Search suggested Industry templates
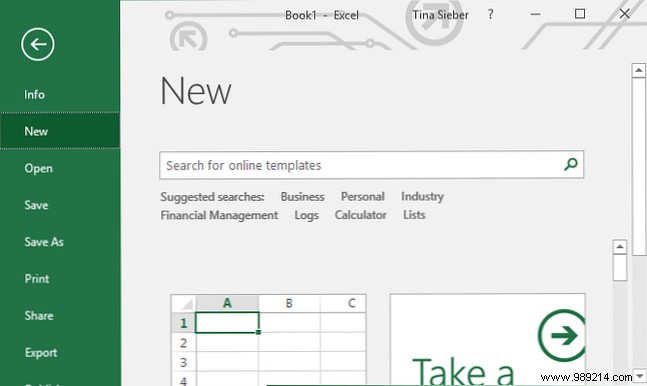 [422, 197]
